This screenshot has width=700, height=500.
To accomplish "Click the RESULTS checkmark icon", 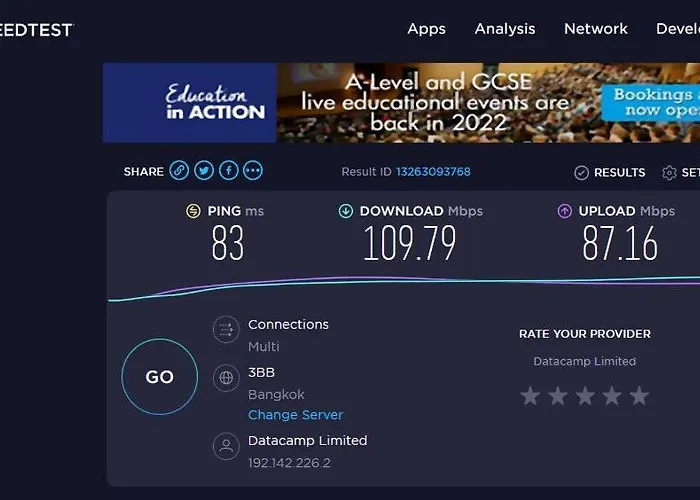I will [581, 172].
